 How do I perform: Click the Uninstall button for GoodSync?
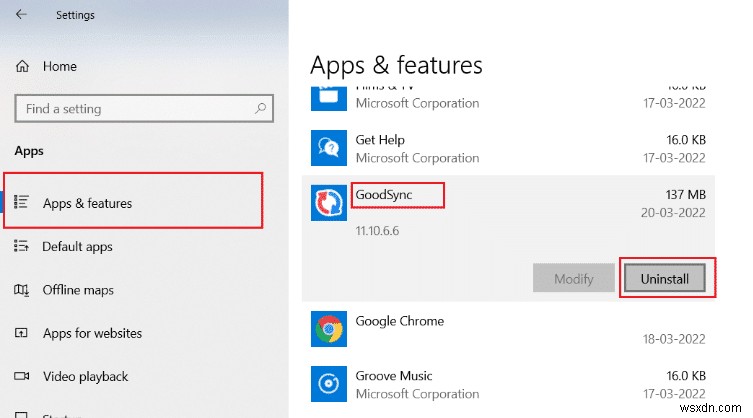(x=665, y=278)
